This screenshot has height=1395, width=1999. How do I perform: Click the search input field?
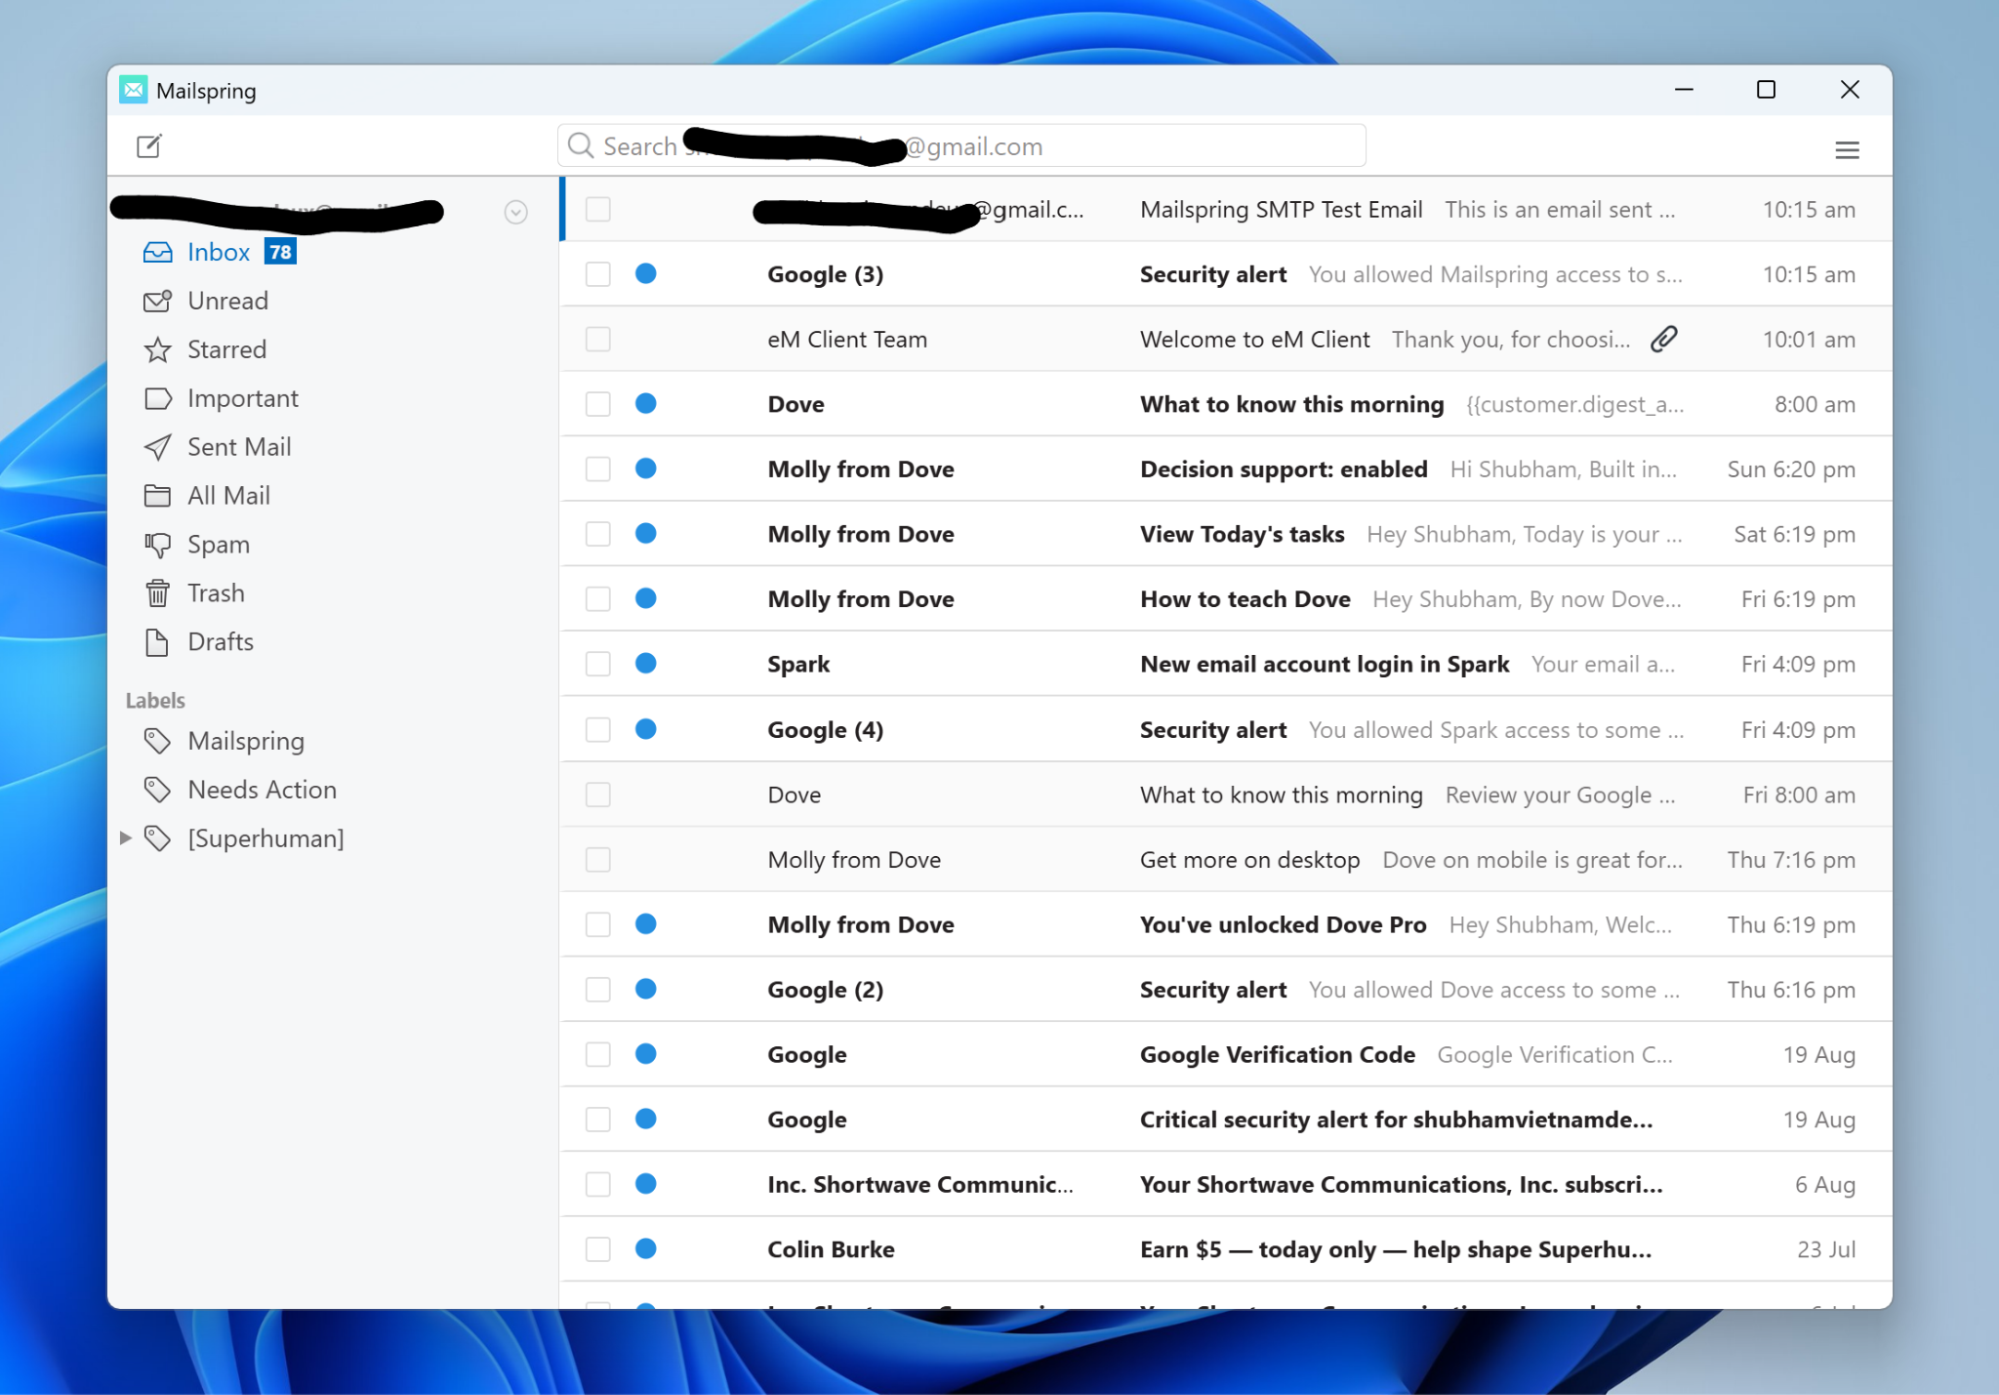pyautogui.click(x=962, y=146)
